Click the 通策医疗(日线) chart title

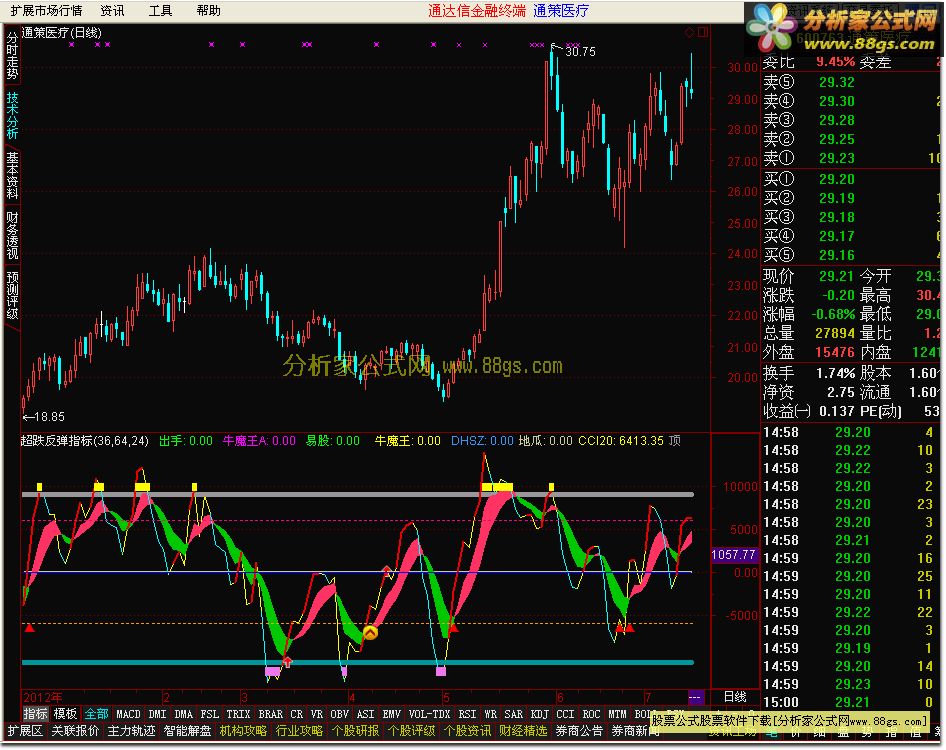pos(62,33)
